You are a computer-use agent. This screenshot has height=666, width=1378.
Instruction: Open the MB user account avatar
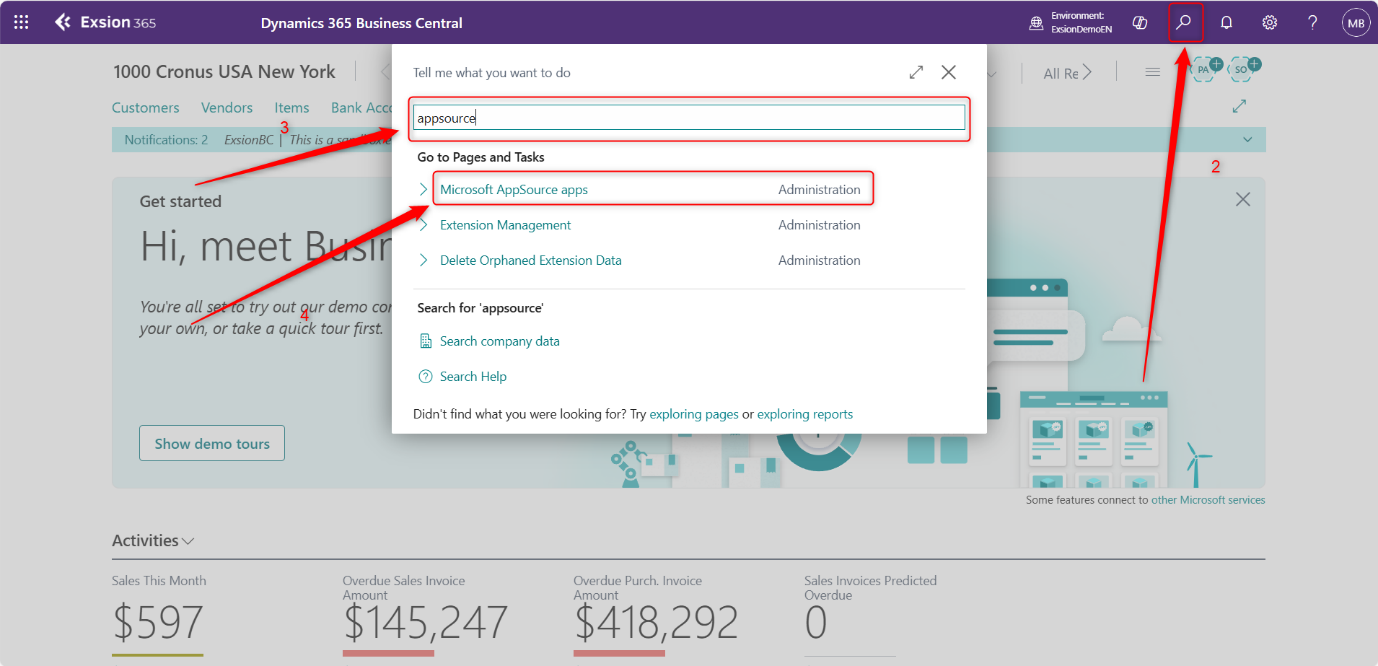click(x=1355, y=22)
